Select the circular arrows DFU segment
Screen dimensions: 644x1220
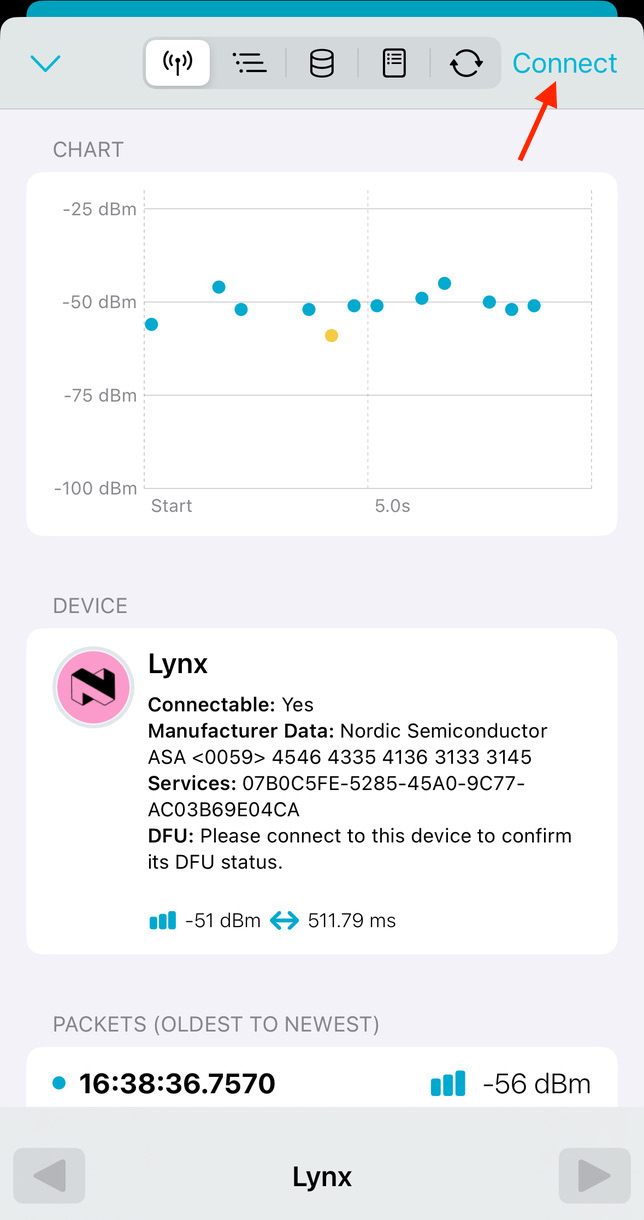click(466, 64)
